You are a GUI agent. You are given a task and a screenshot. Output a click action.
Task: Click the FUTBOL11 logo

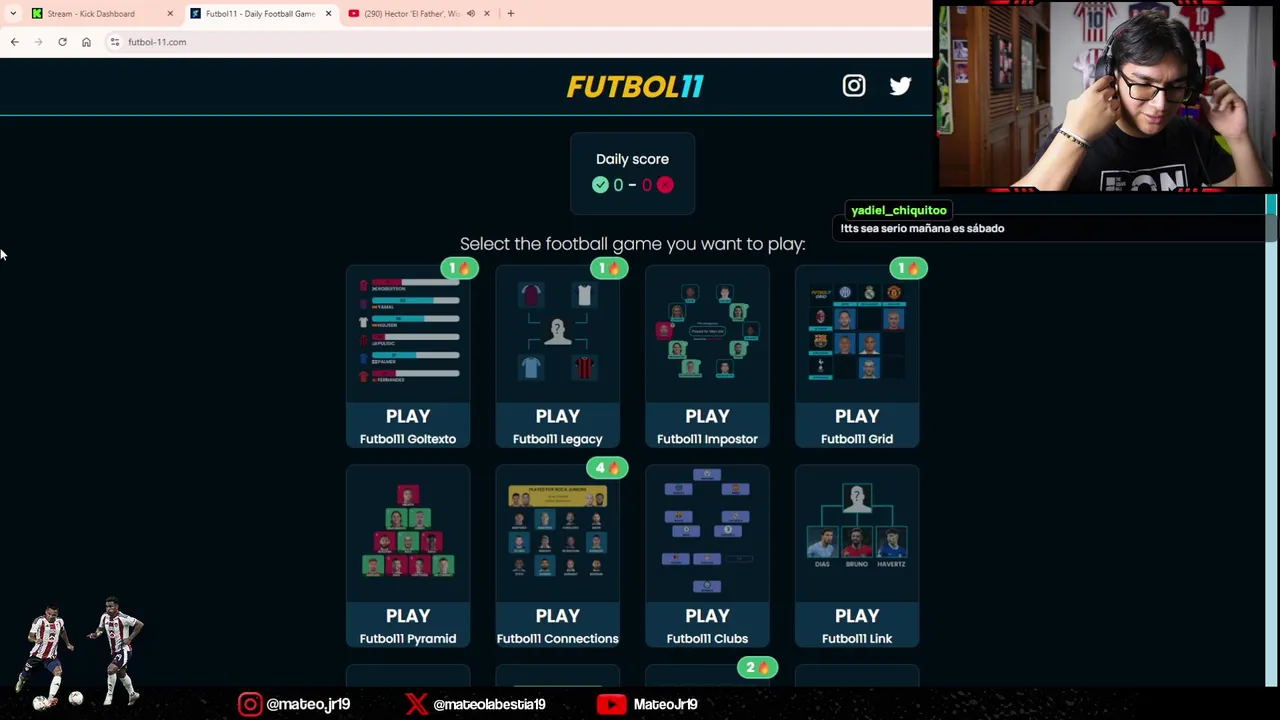tap(635, 87)
